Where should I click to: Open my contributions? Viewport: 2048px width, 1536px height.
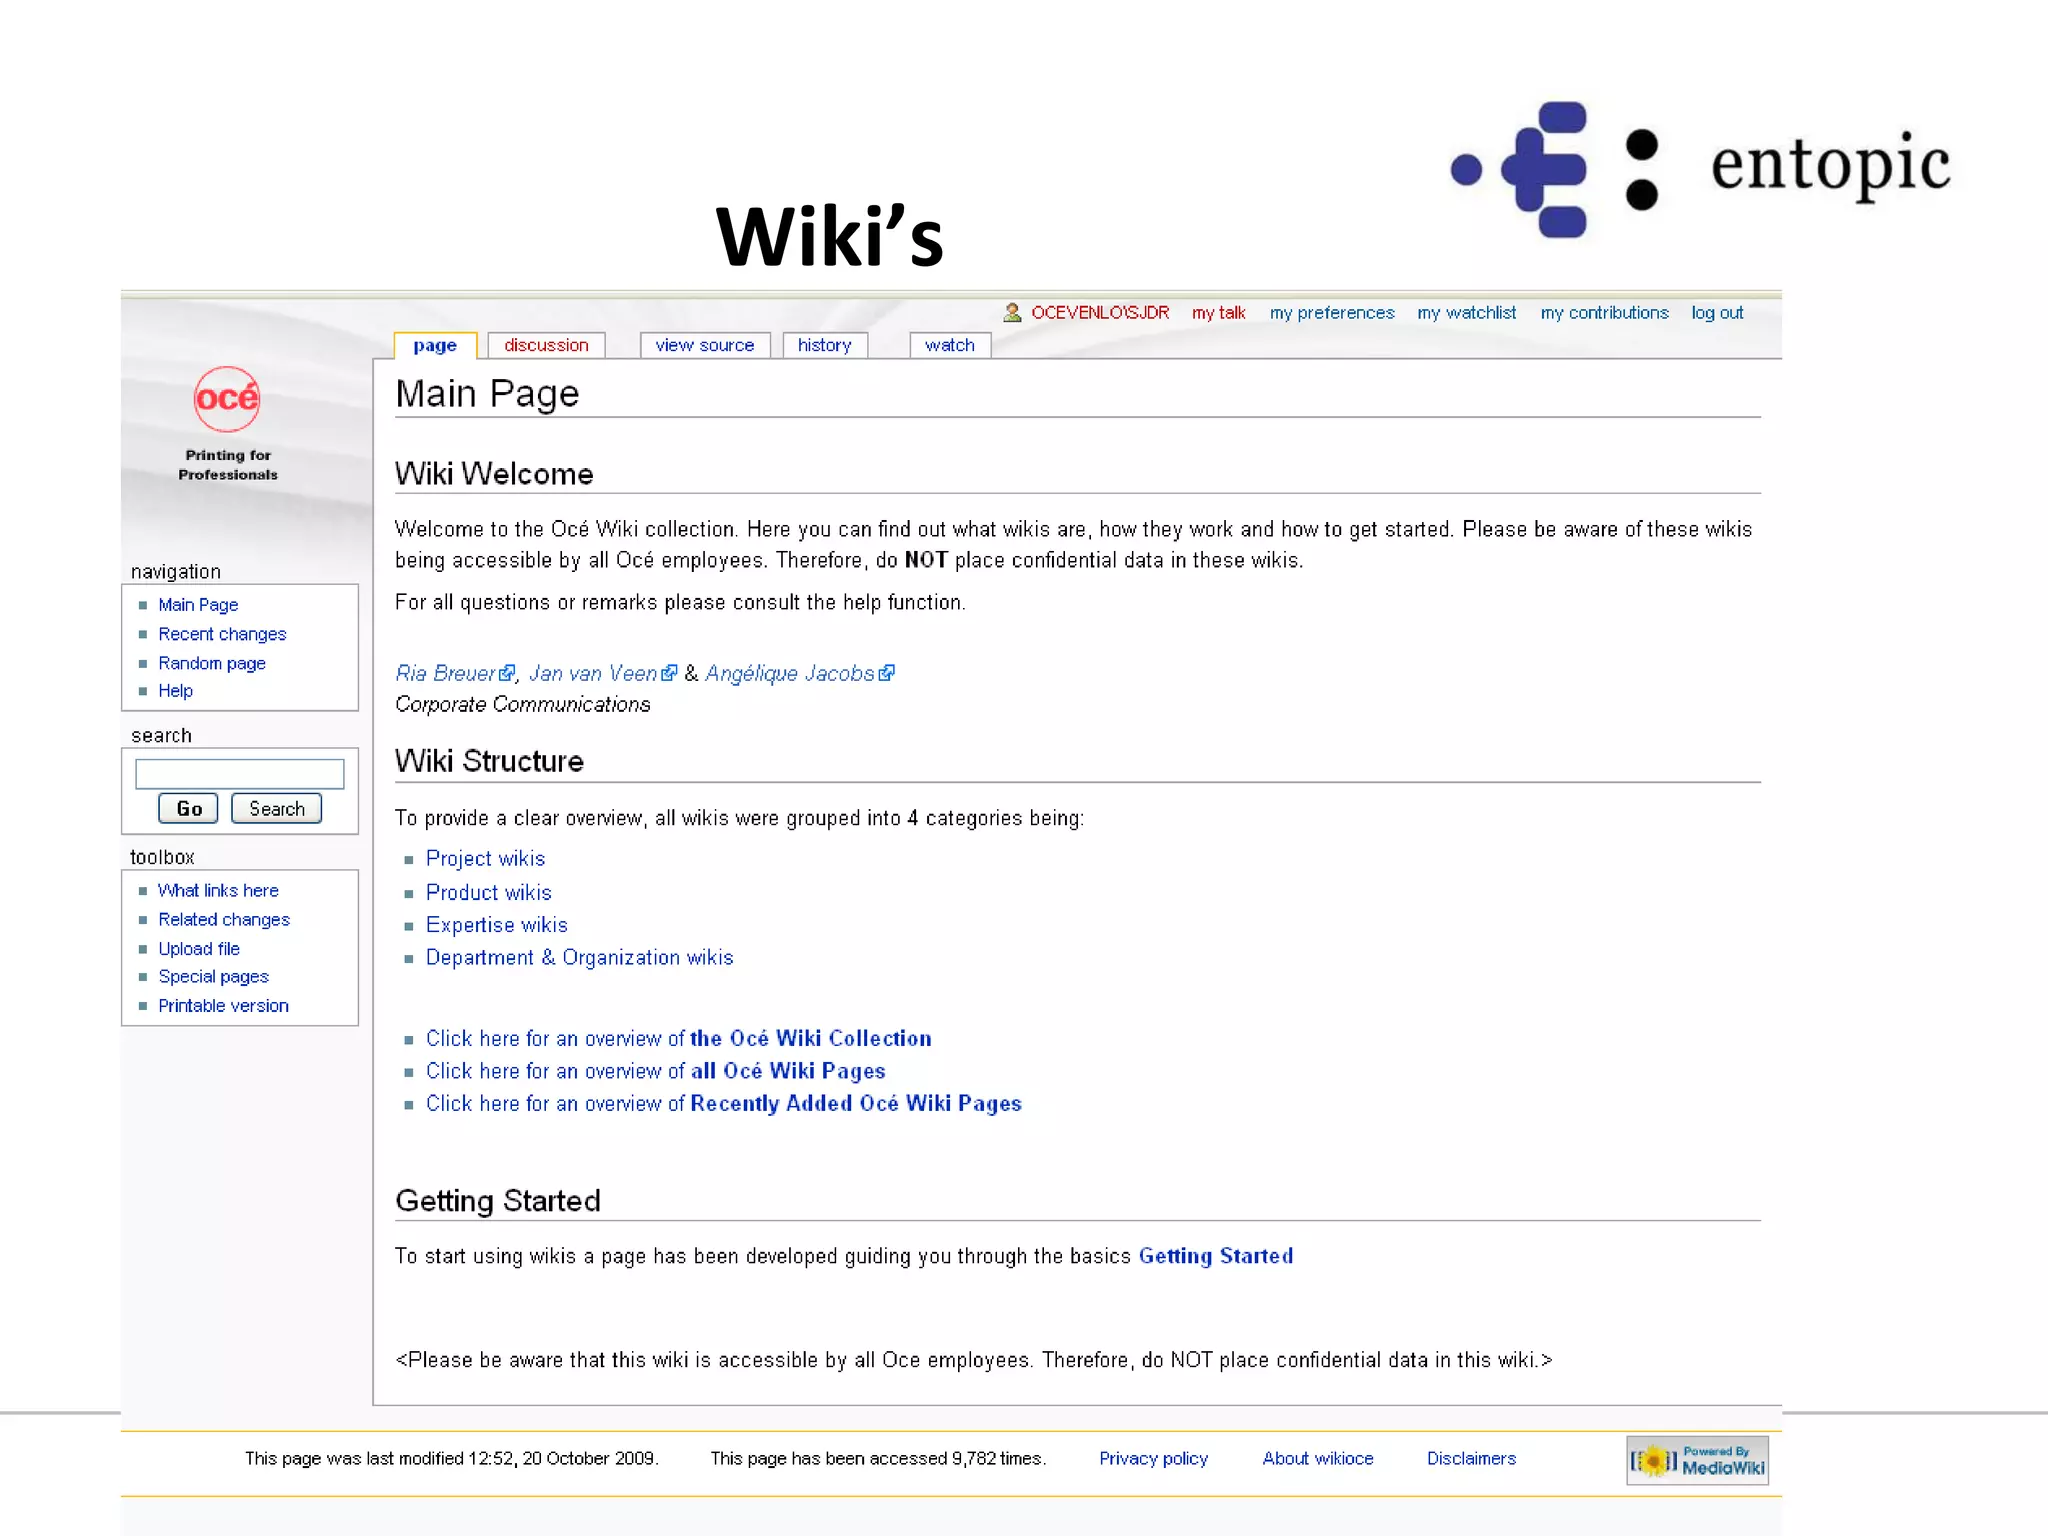[1604, 313]
